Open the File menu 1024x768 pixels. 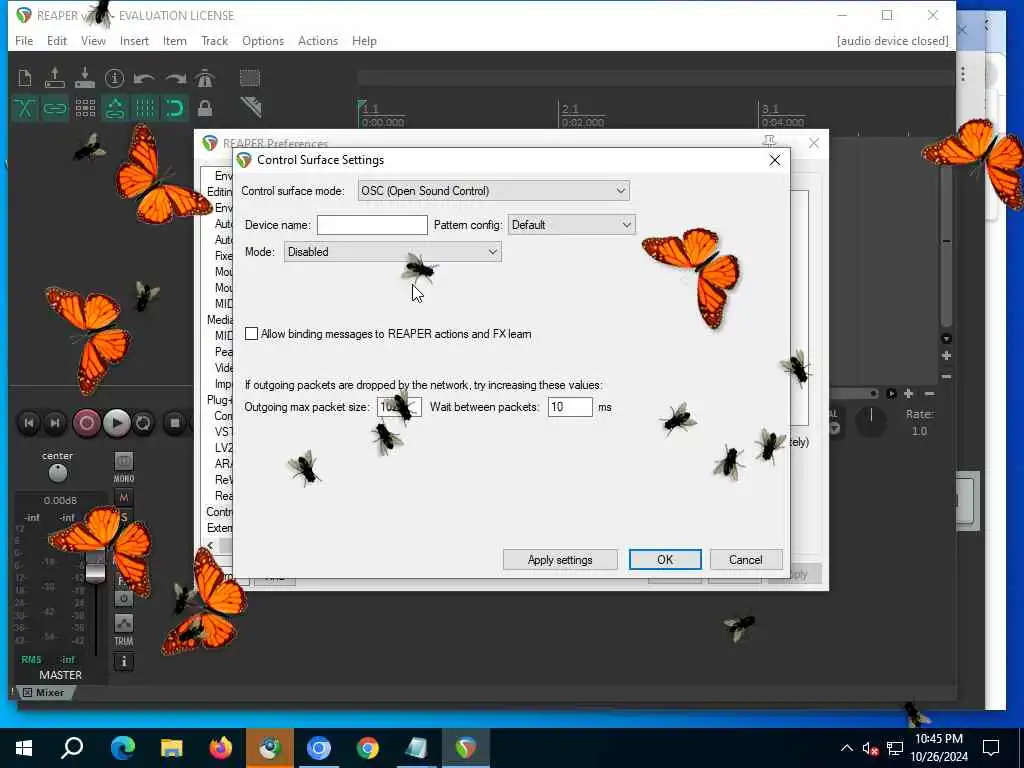point(24,40)
